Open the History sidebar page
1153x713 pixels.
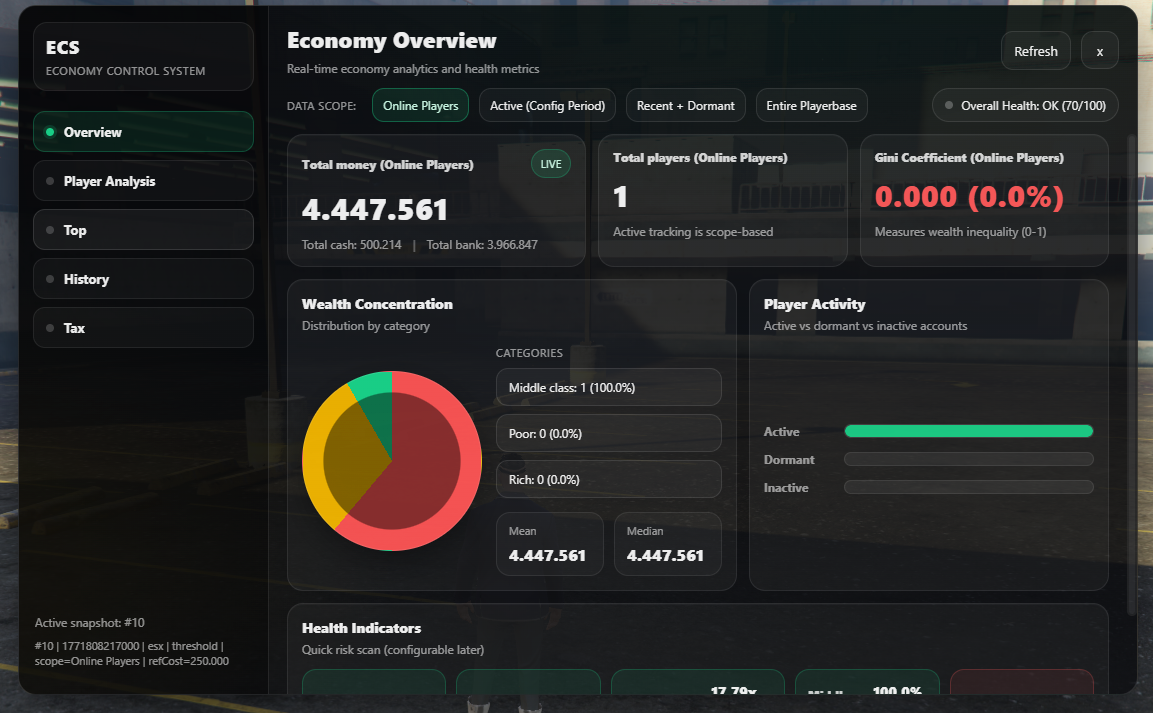143,279
